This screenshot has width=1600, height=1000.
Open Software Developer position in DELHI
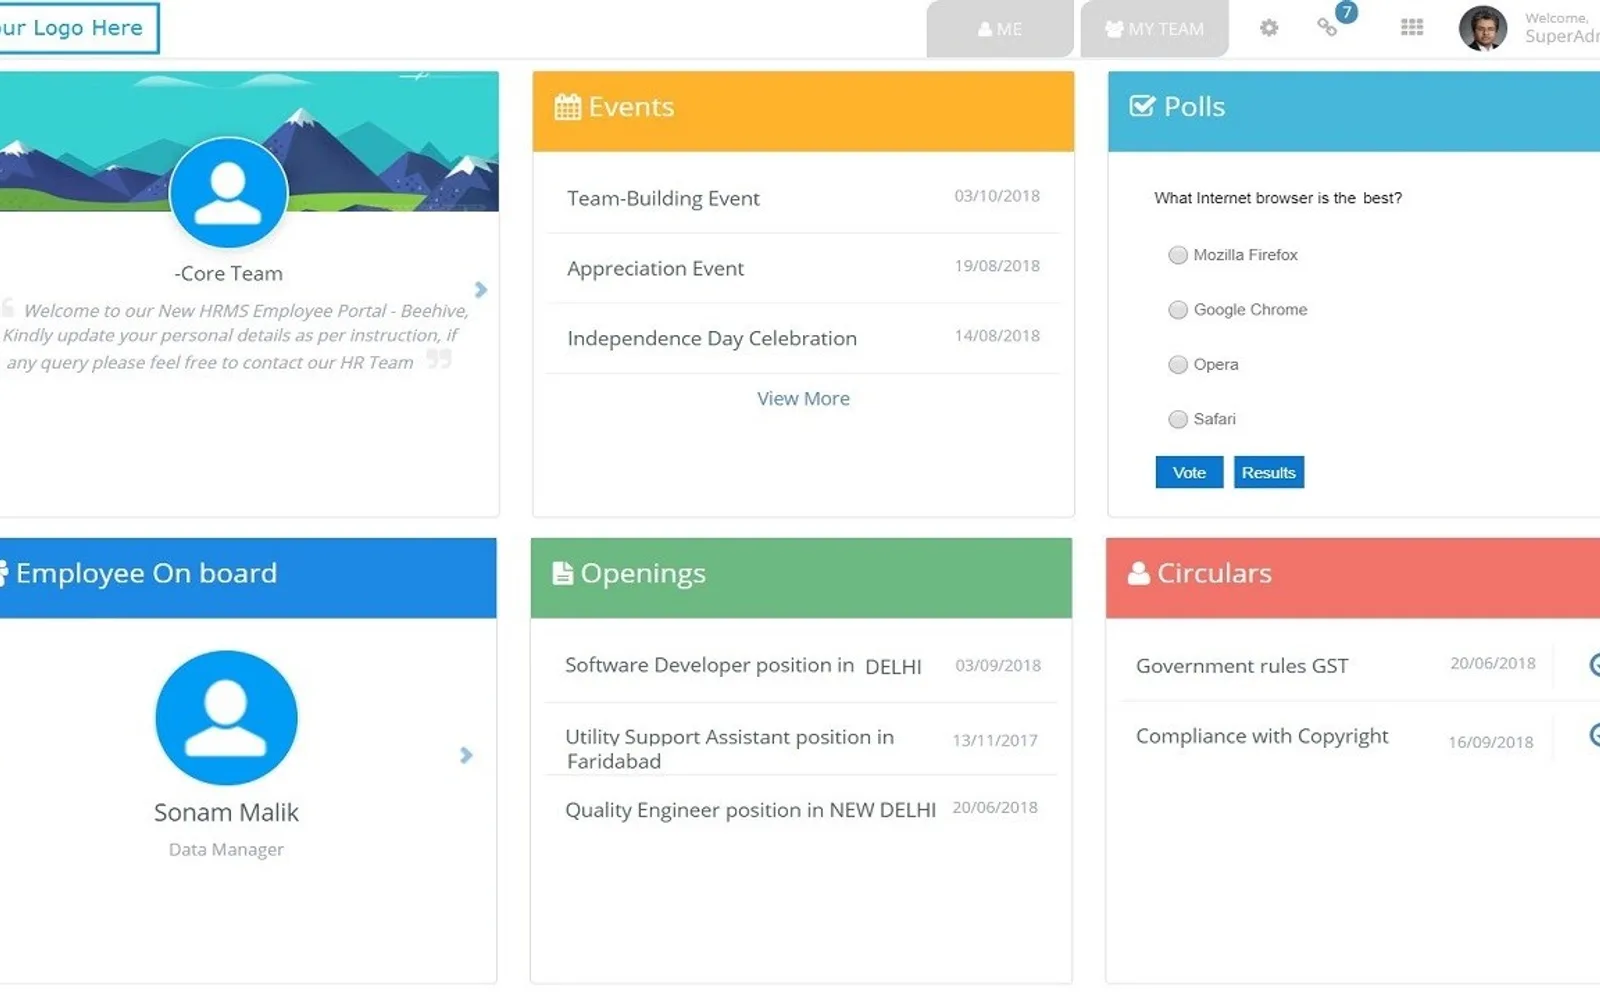(801, 666)
